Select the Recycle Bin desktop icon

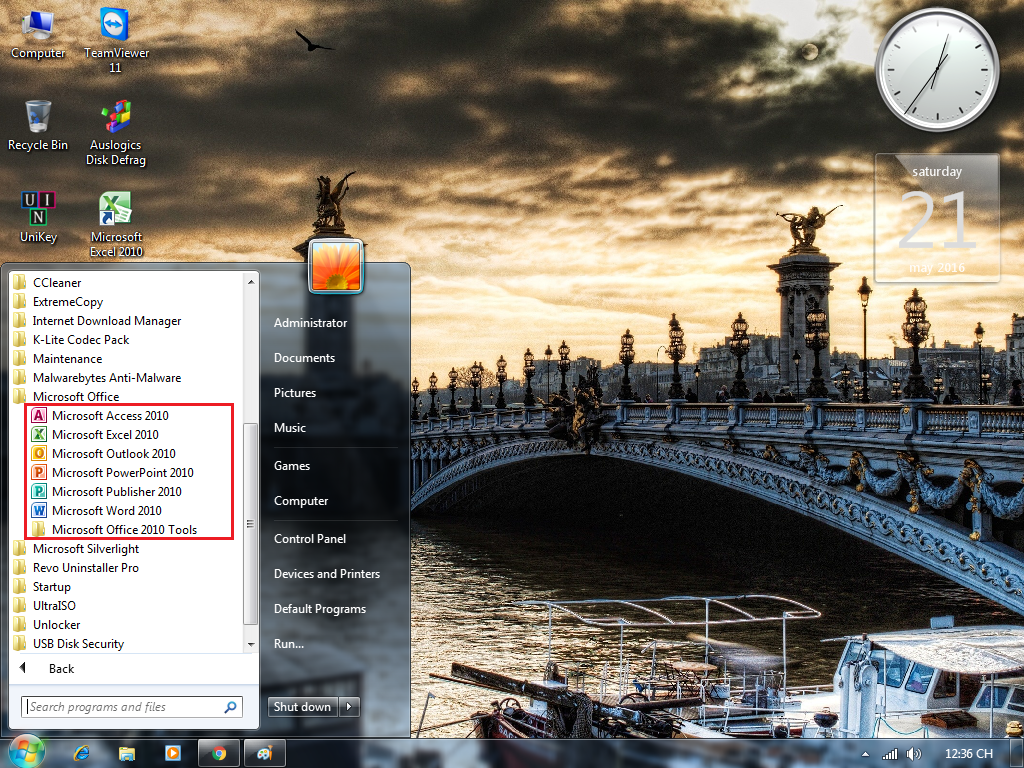tap(38, 125)
